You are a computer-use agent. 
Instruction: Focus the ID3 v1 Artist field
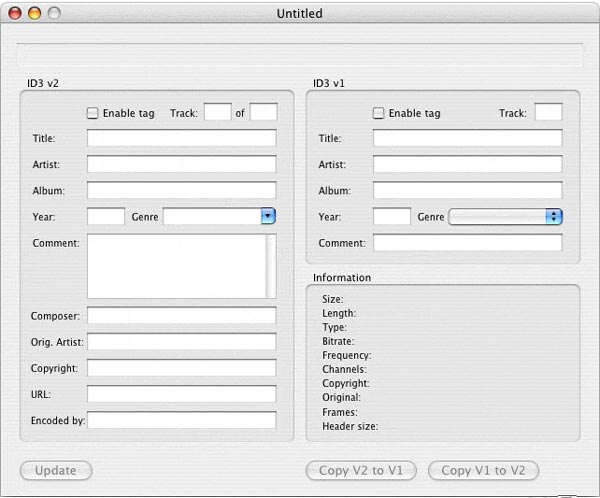coord(468,164)
